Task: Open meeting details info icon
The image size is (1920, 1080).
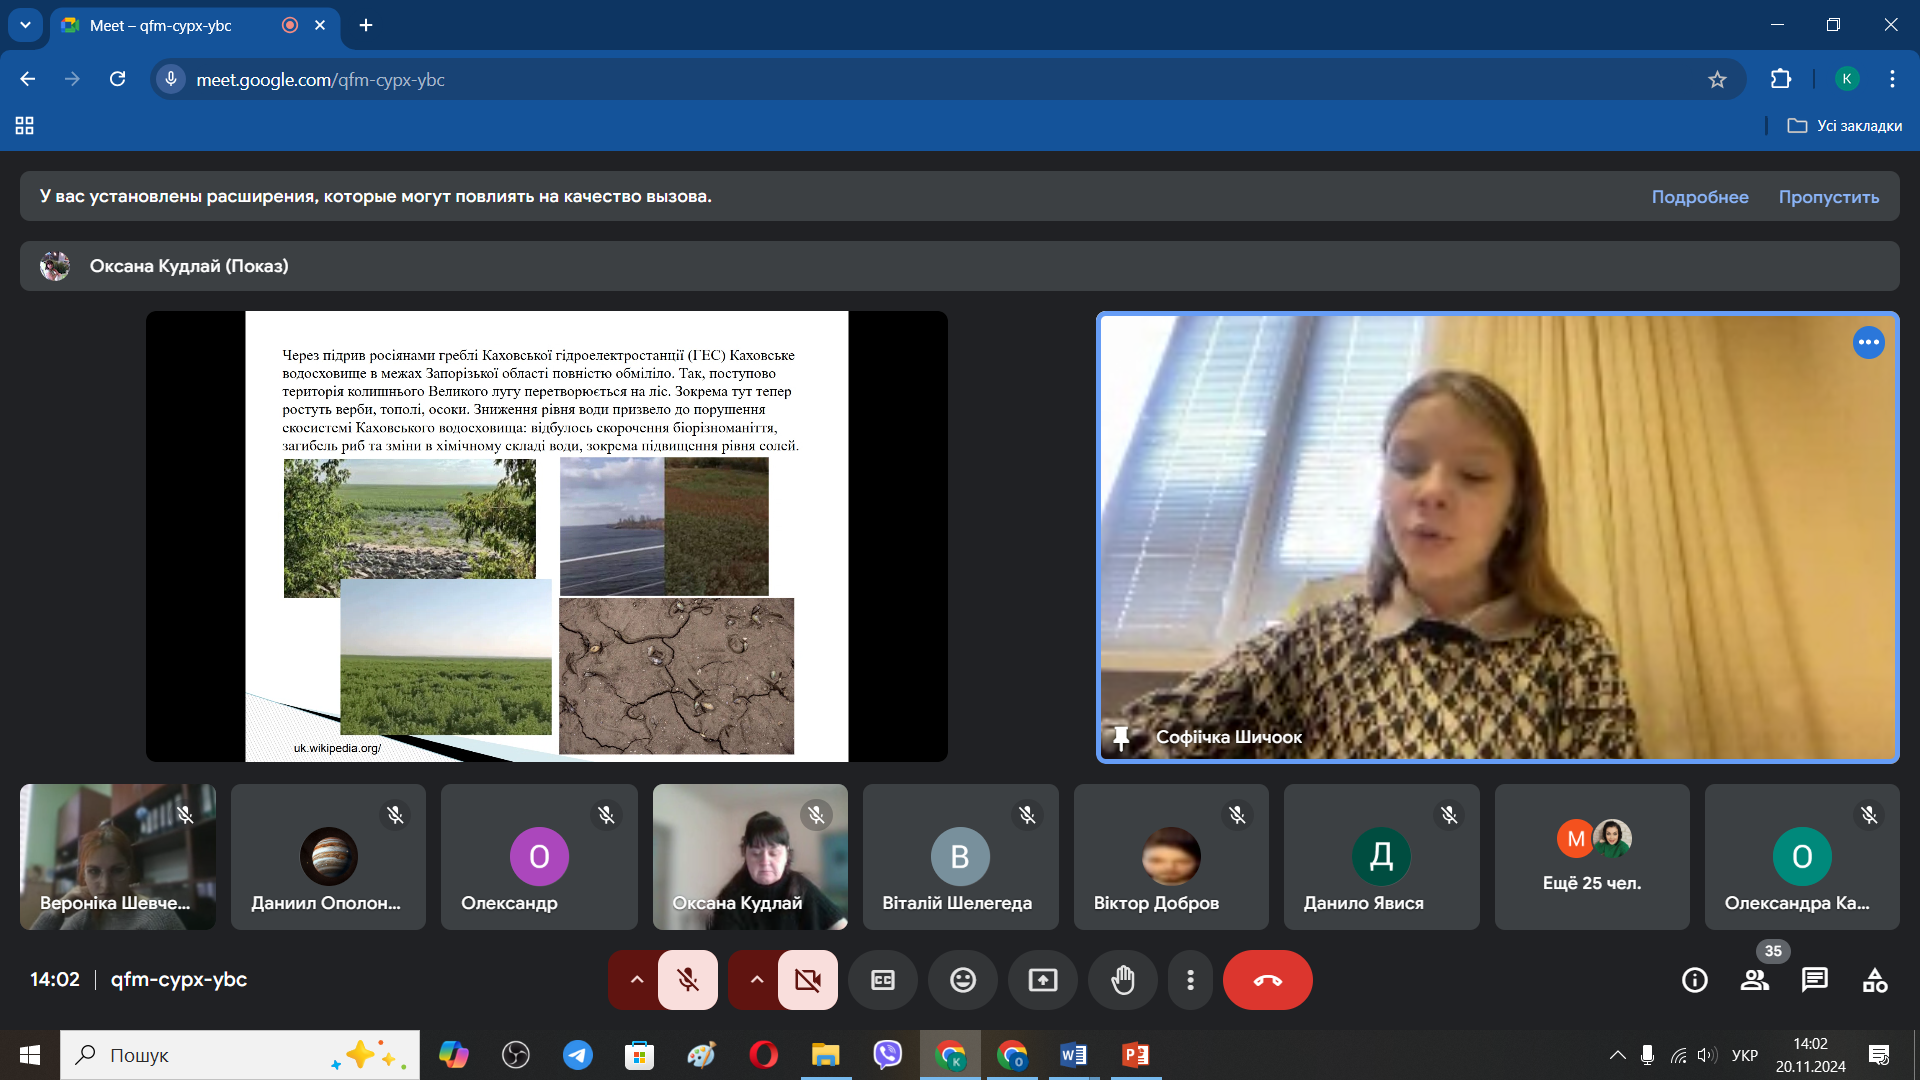Action: coord(1694,980)
